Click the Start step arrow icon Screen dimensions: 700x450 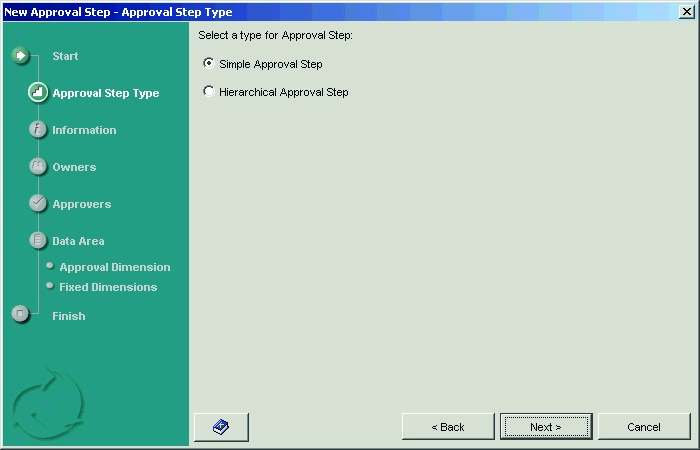pyautogui.click(x=21, y=55)
